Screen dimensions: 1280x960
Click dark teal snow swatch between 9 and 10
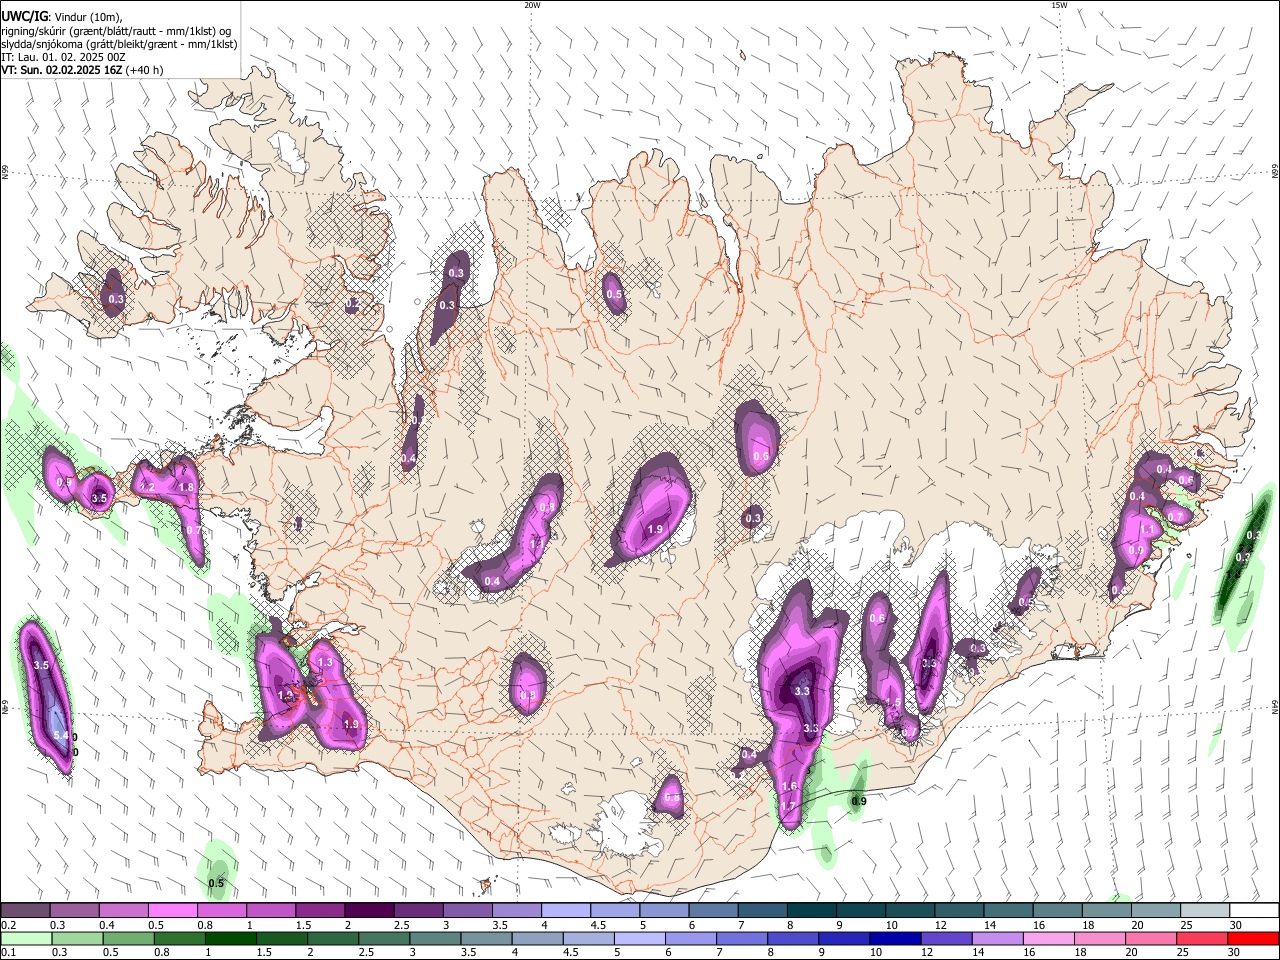point(861,911)
